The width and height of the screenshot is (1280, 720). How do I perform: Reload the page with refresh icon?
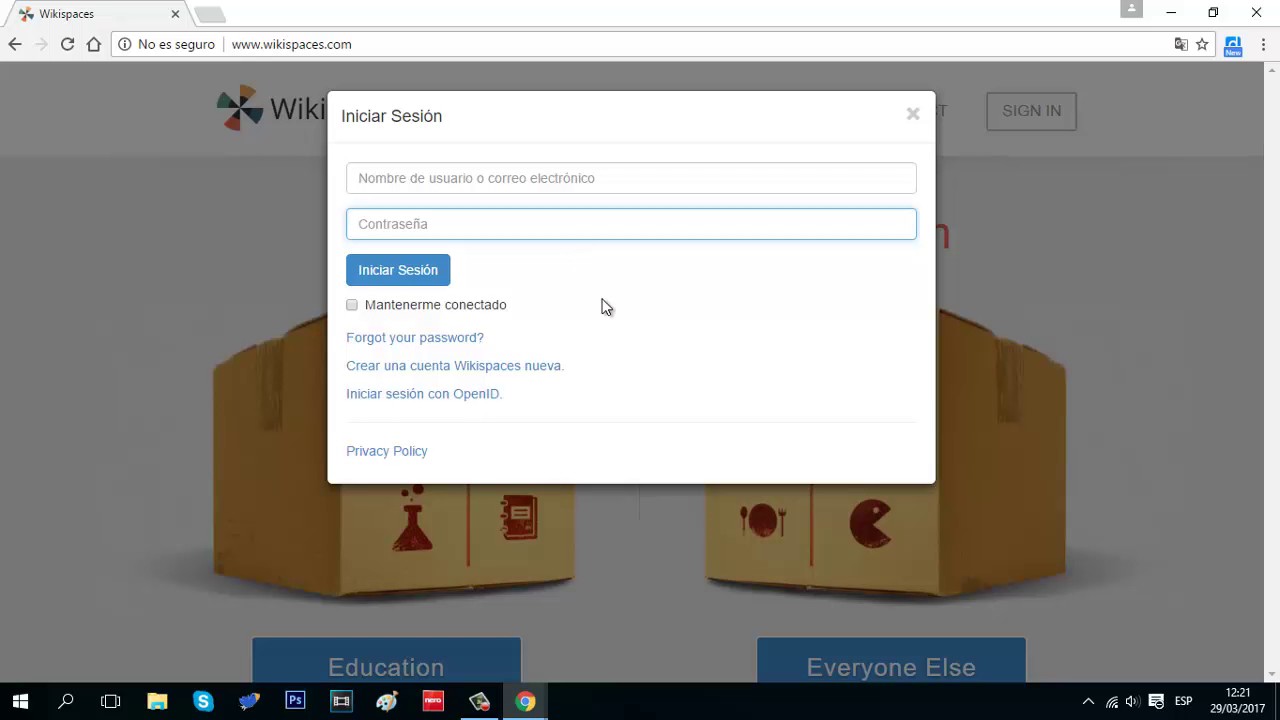click(x=67, y=44)
